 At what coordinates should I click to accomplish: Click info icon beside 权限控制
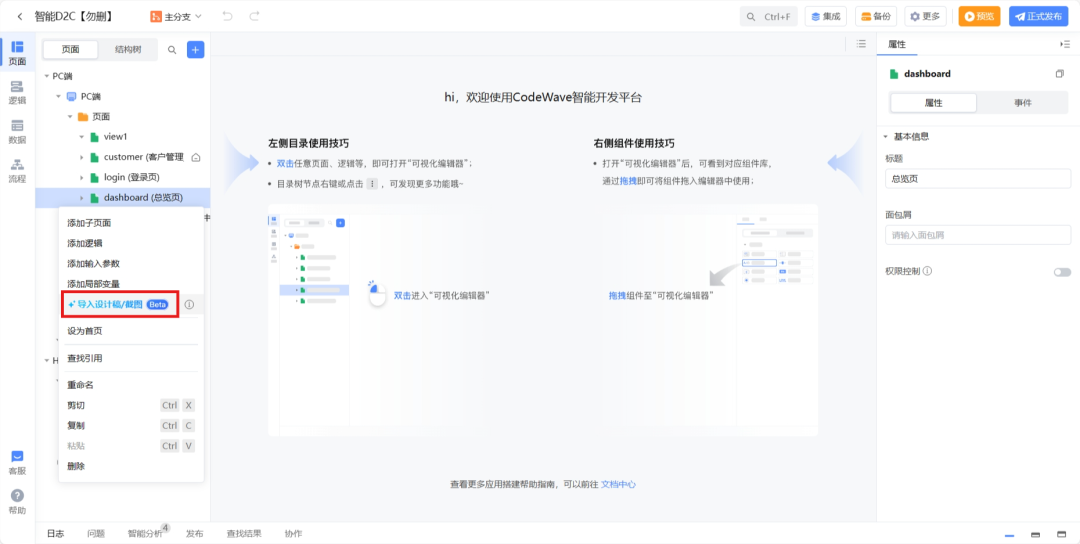point(927,271)
